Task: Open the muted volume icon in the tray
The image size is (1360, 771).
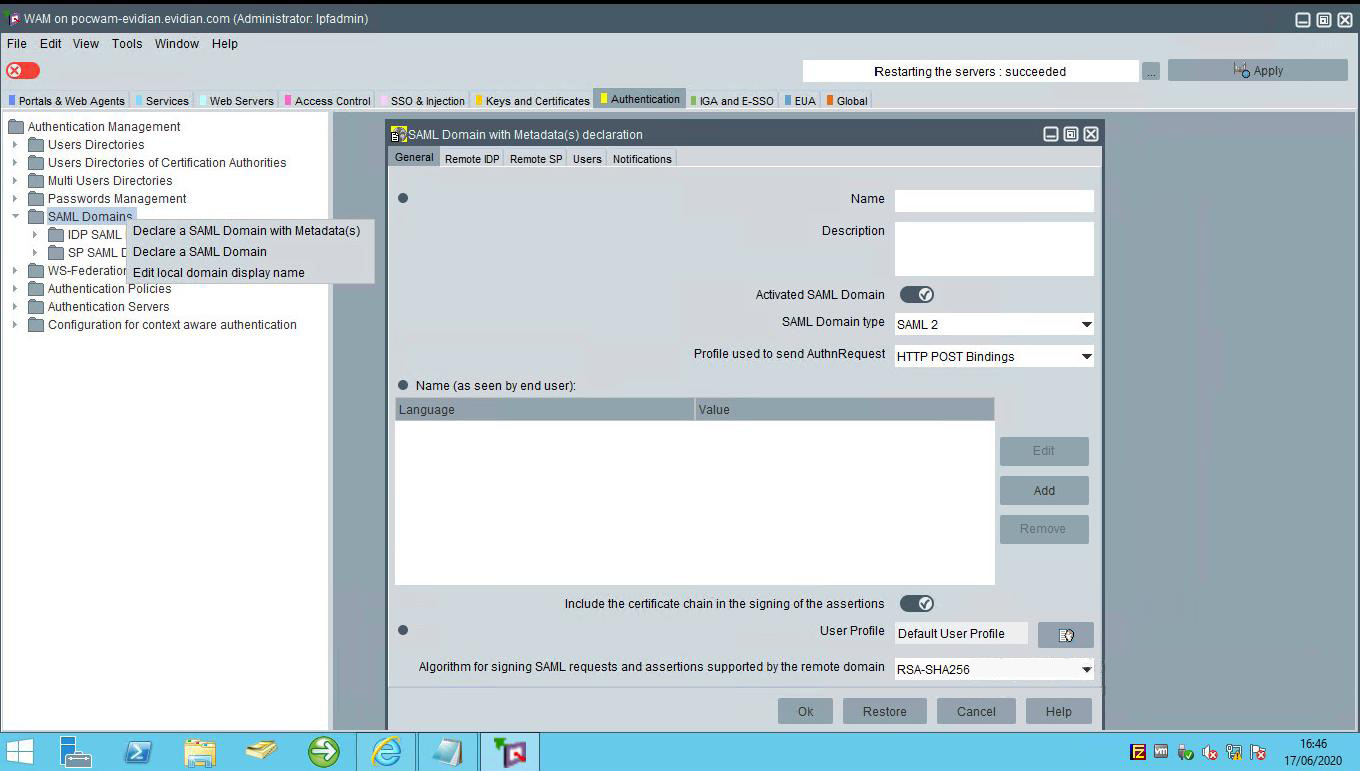Action: click(1209, 751)
